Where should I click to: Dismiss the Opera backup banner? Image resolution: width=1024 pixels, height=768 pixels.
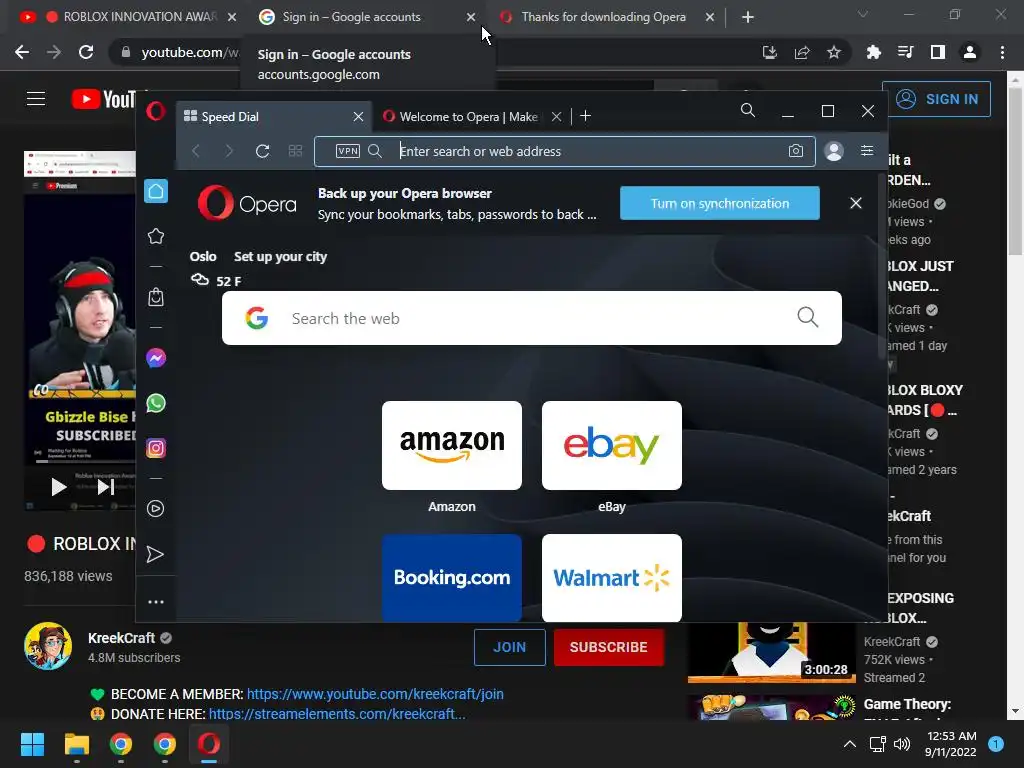click(x=856, y=203)
